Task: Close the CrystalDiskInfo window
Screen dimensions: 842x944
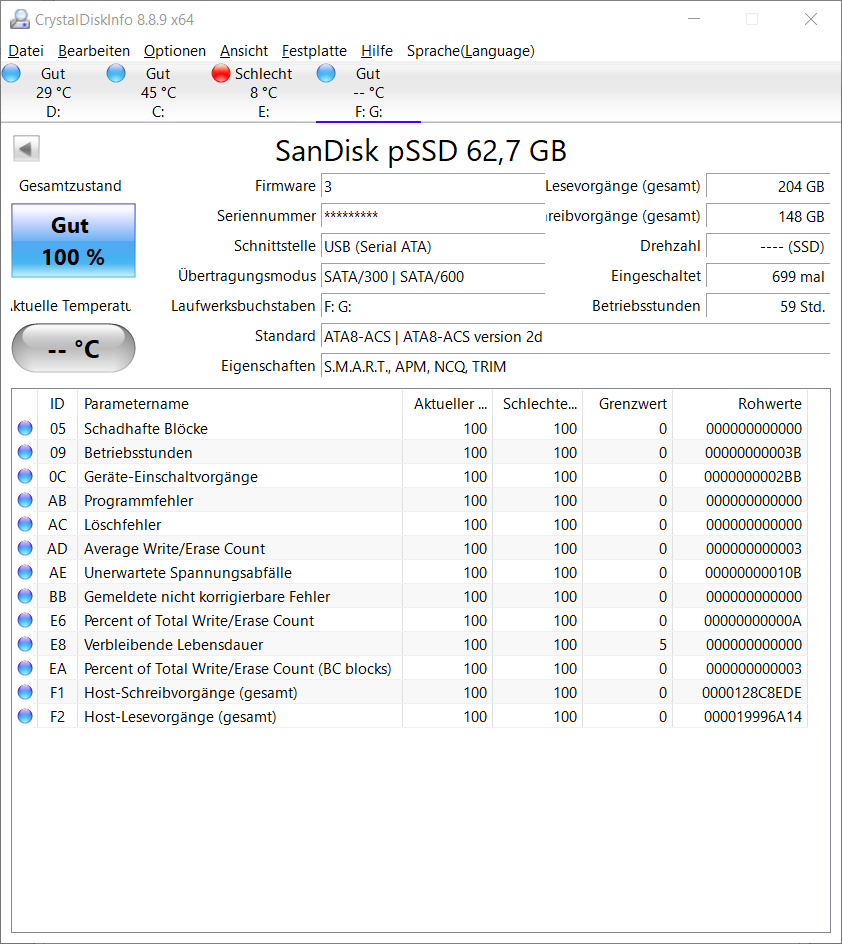Action: (x=811, y=19)
